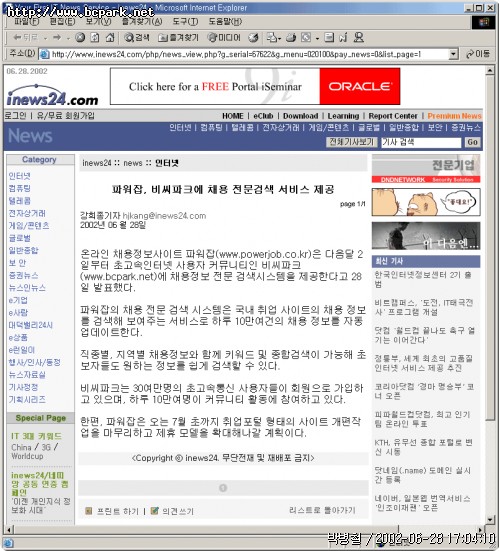Open the Learning navigation link

[x=343, y=116]
